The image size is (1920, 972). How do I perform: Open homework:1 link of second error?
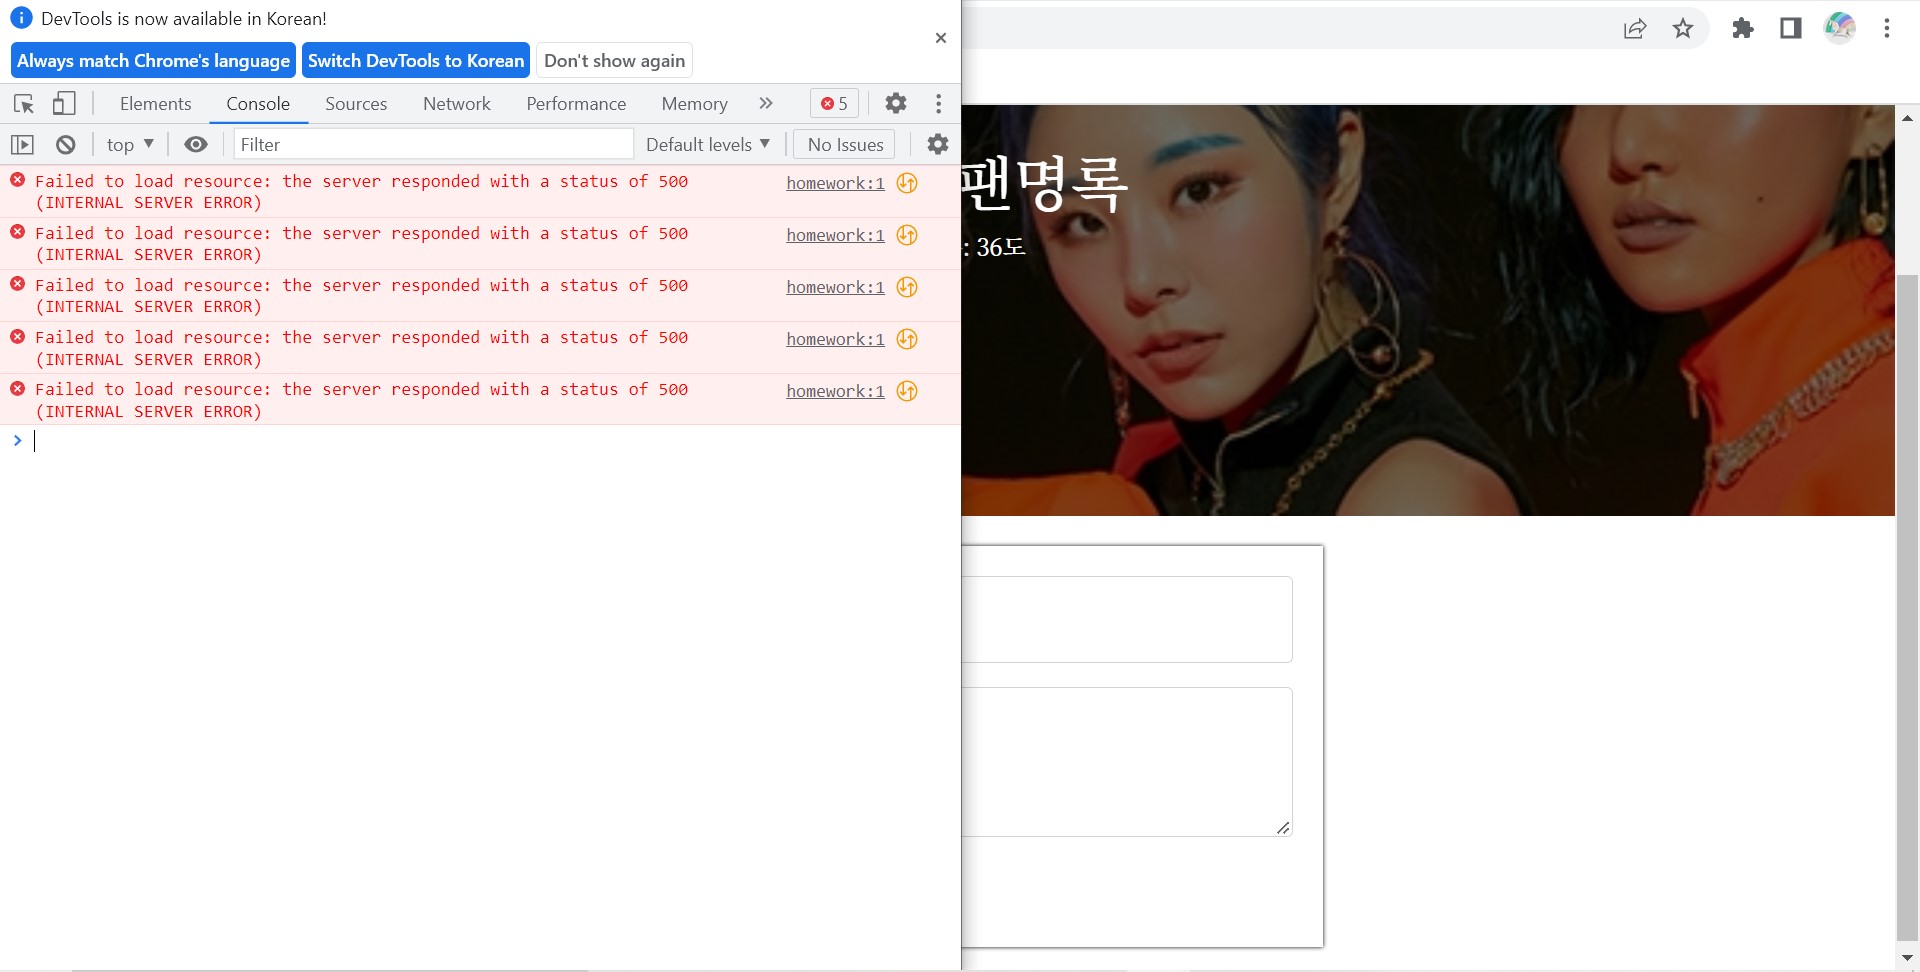point(835,235)
